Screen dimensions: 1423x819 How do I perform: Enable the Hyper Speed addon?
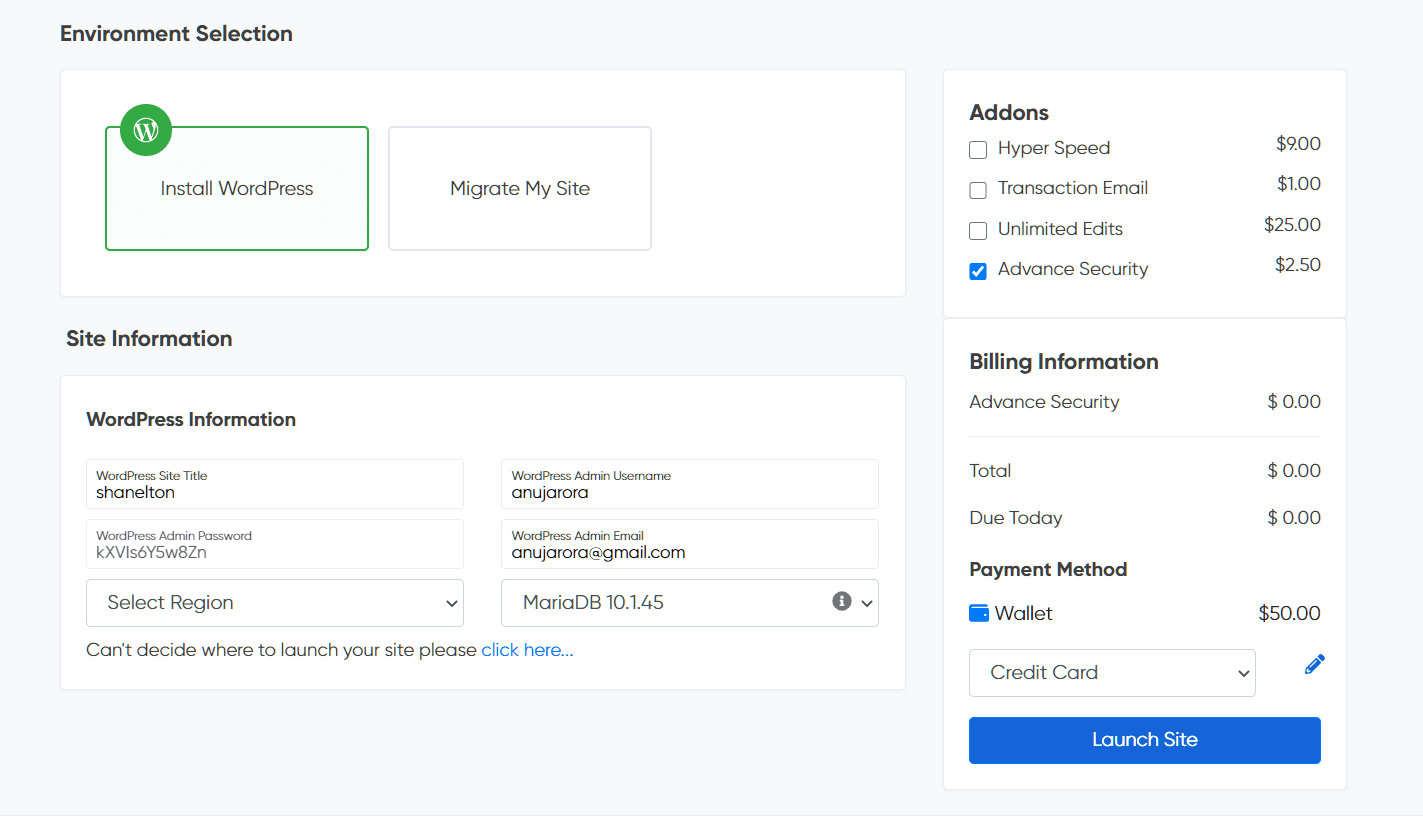coord(977,149)
